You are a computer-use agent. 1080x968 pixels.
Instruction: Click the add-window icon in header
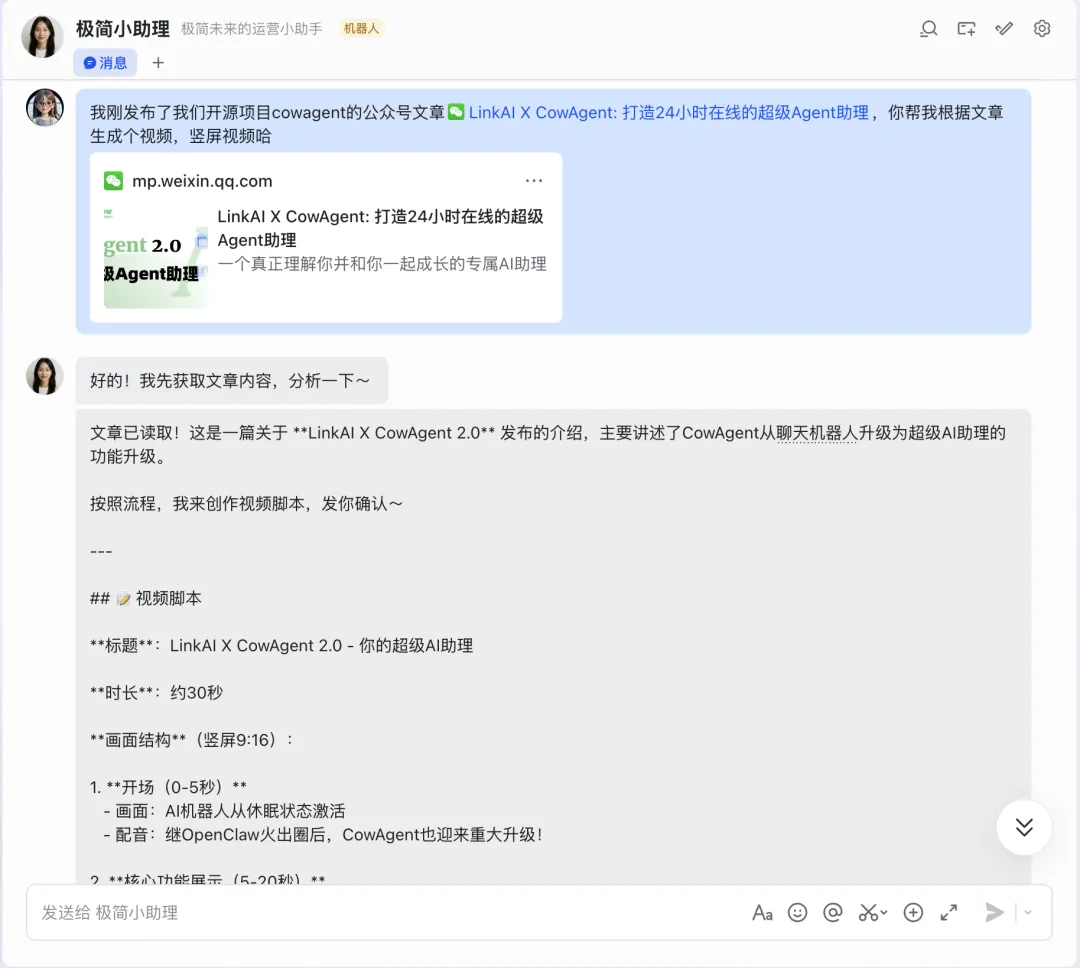(966, 29)
